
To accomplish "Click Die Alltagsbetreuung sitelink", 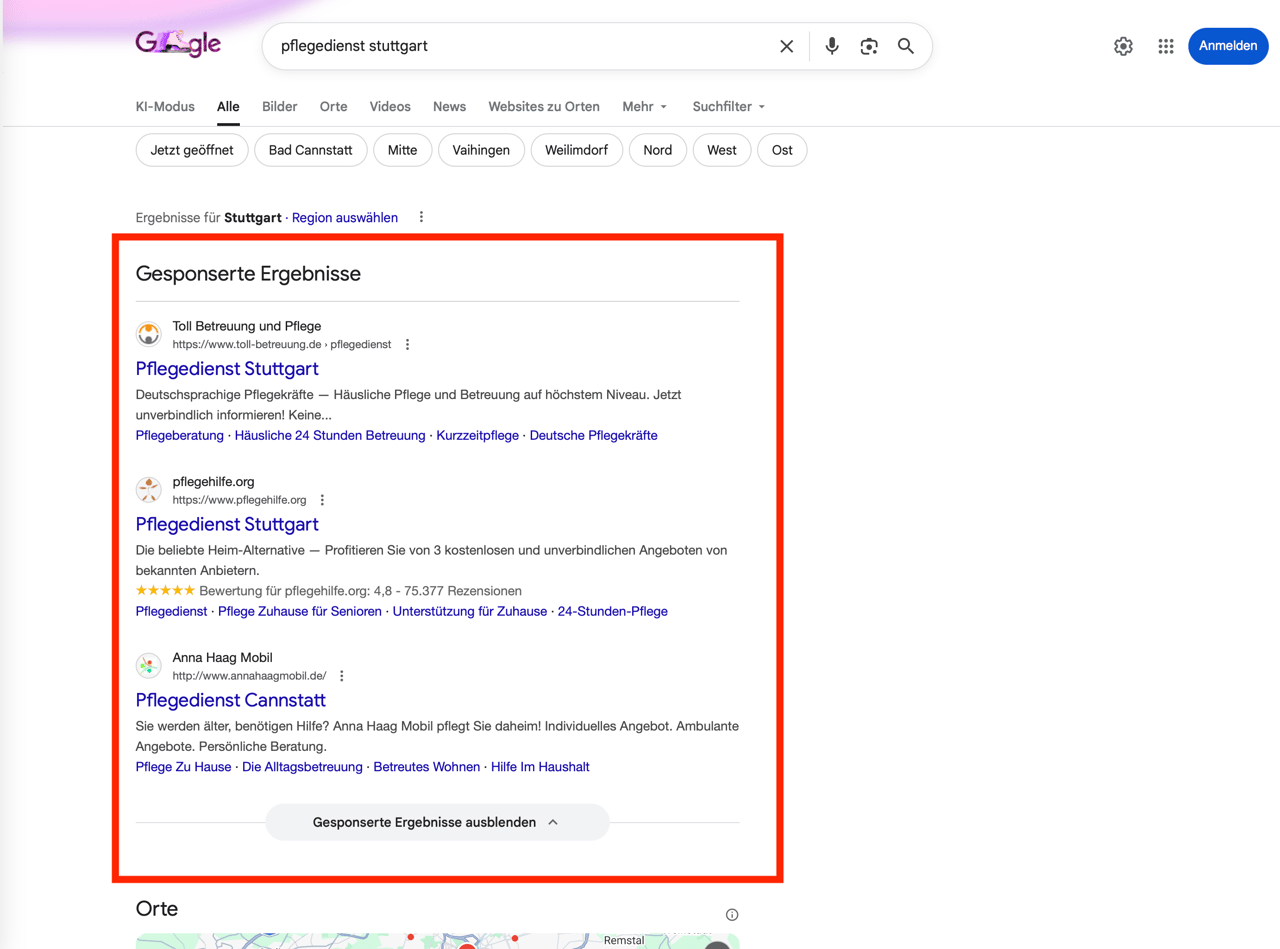I will [302, 767].
